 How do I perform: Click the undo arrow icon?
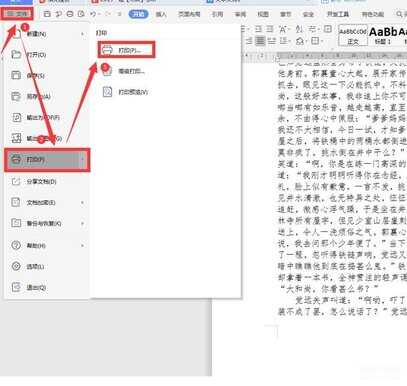point(93,14)
